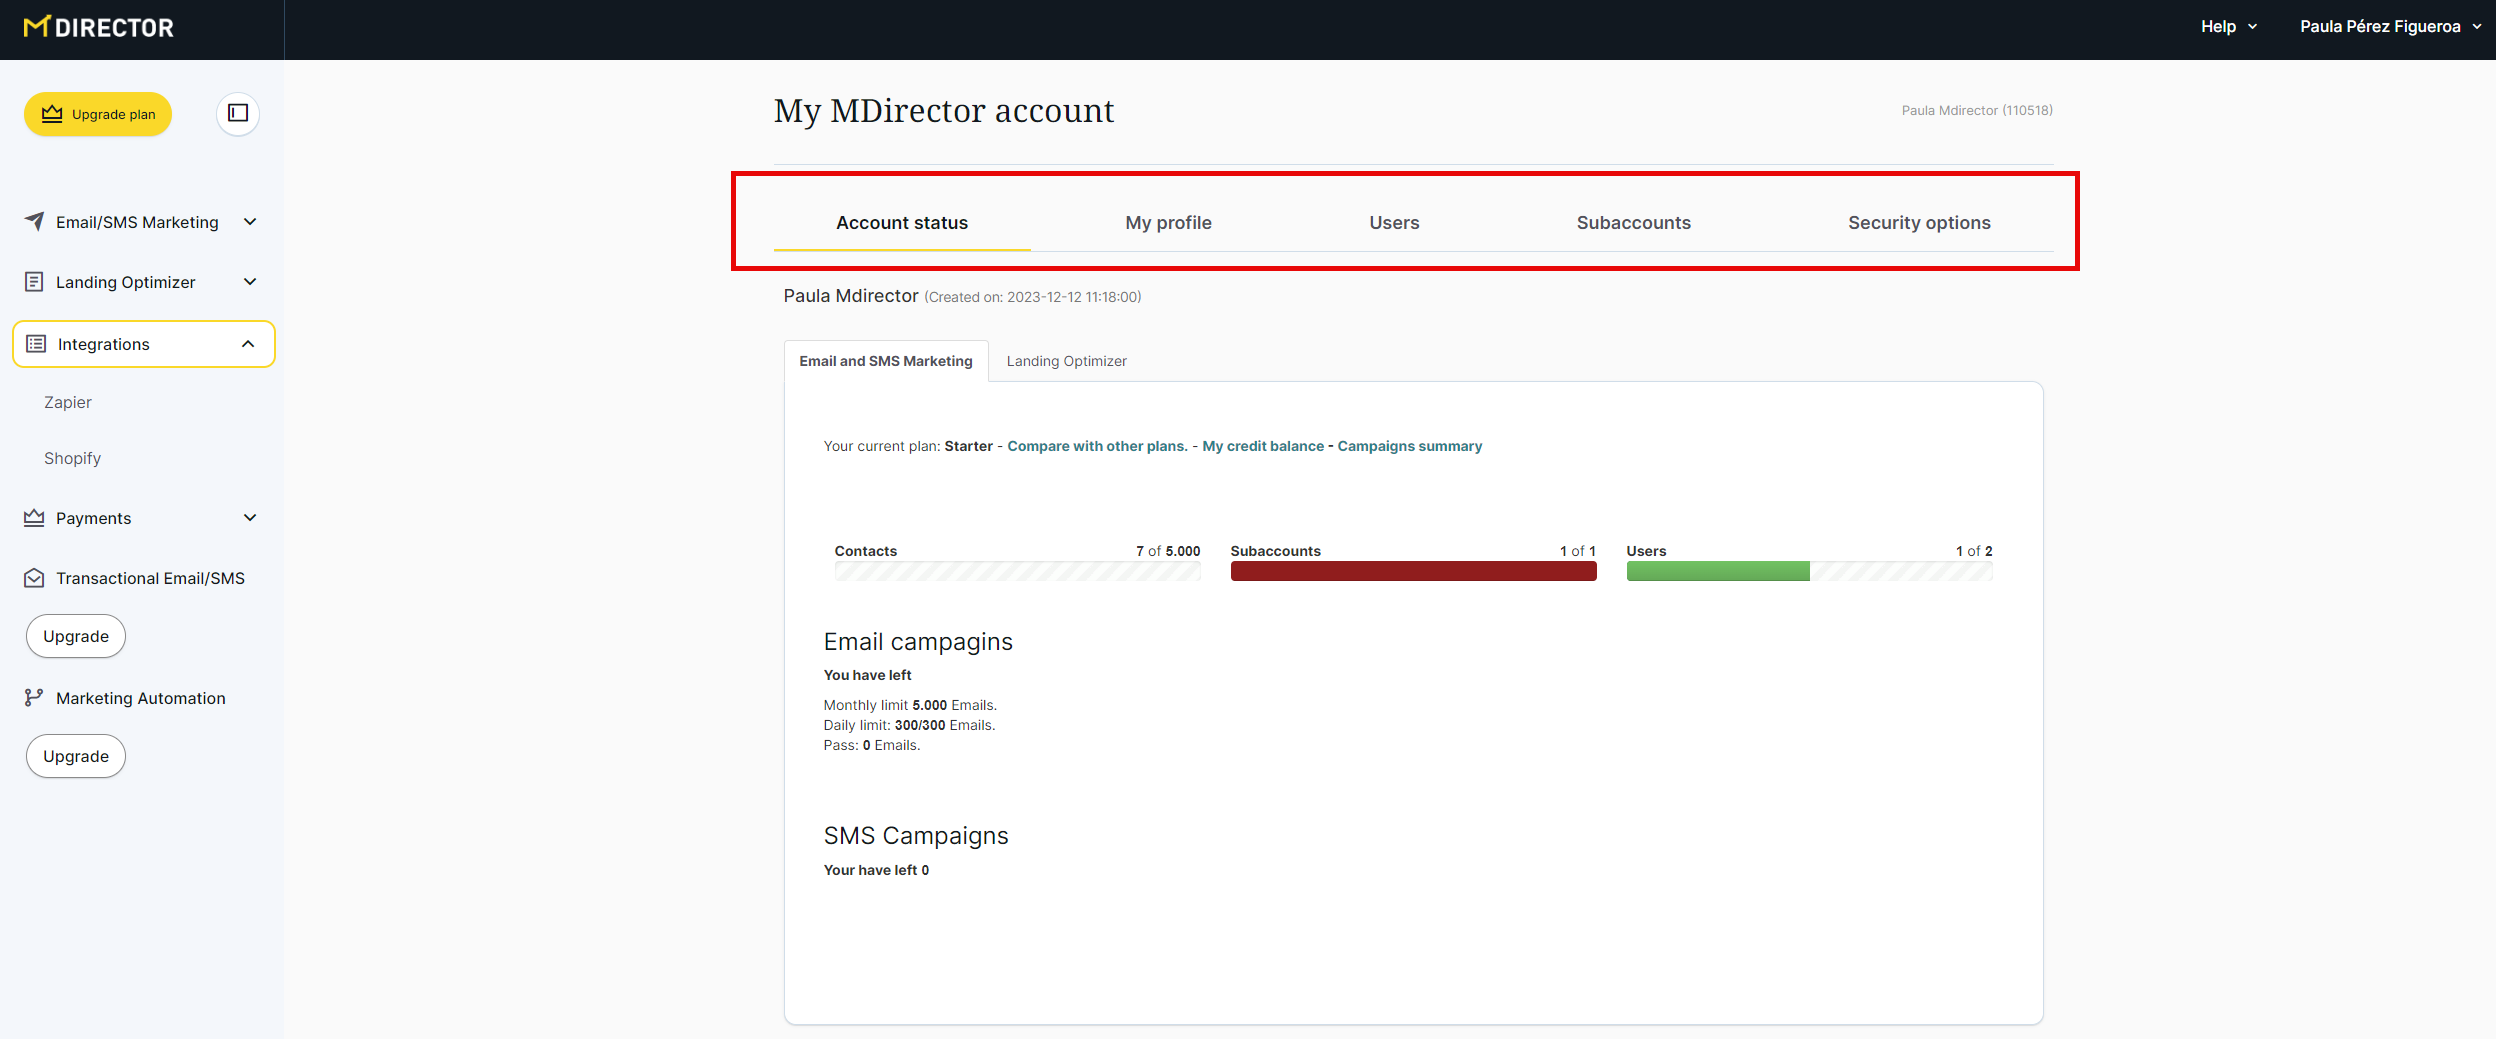Viewport: 2496px width, 1039px height.
Task: Click the Email/SMS Marketing paper plane icon
Action: point(34,222)
